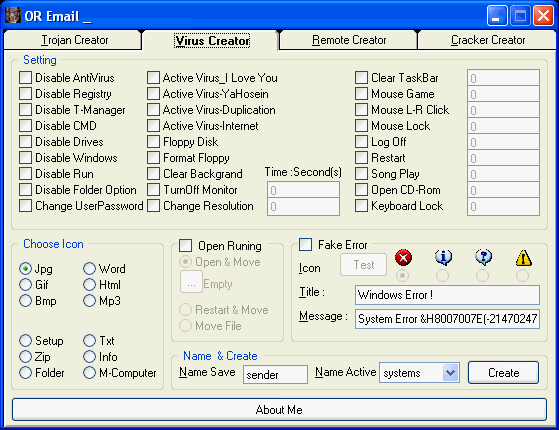Select the Zip icon radio button

click(25, 357)
